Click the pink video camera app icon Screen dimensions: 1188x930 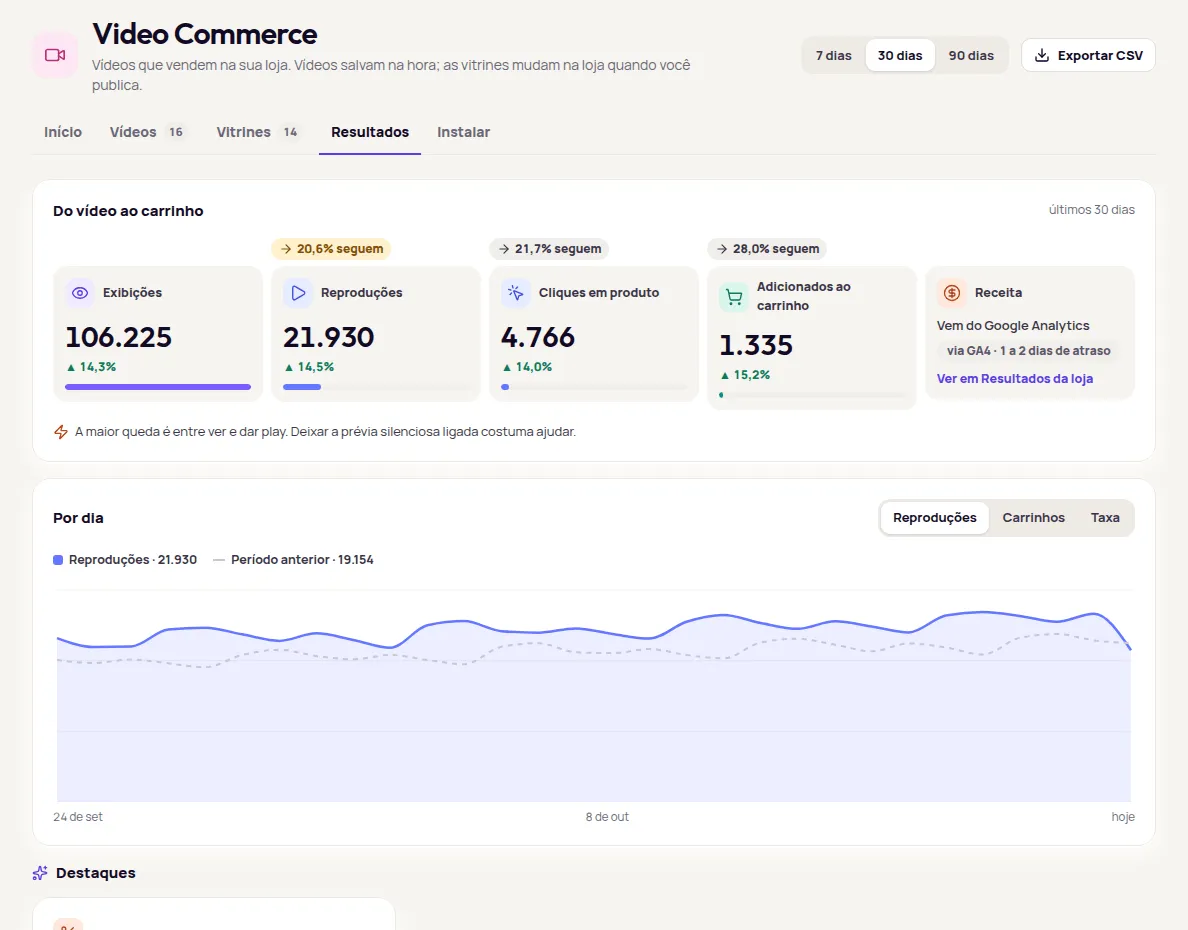[x=55, y=55]
